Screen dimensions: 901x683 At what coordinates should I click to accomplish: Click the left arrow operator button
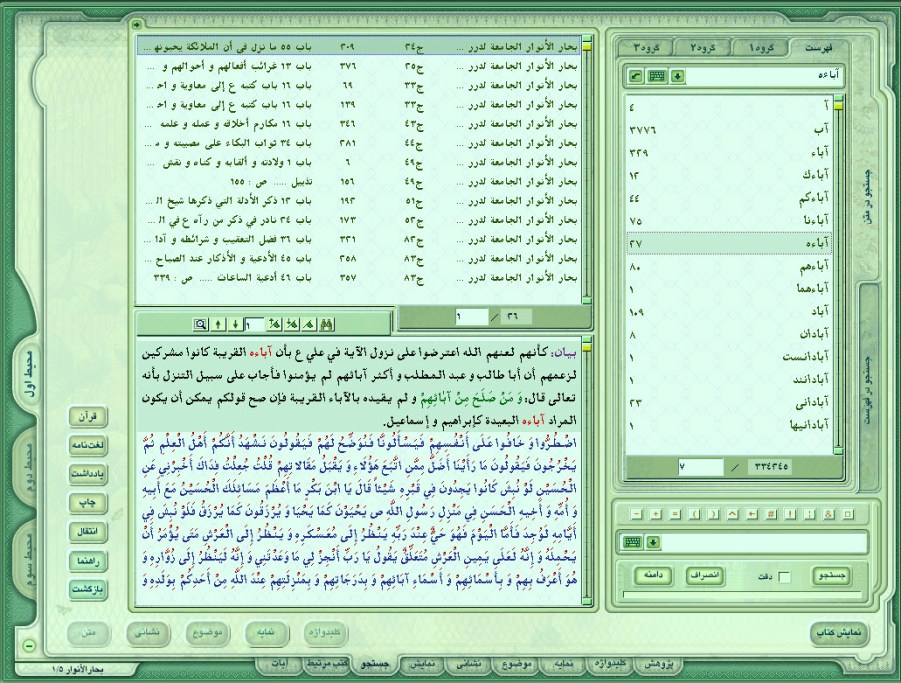[x=752, y=514]
